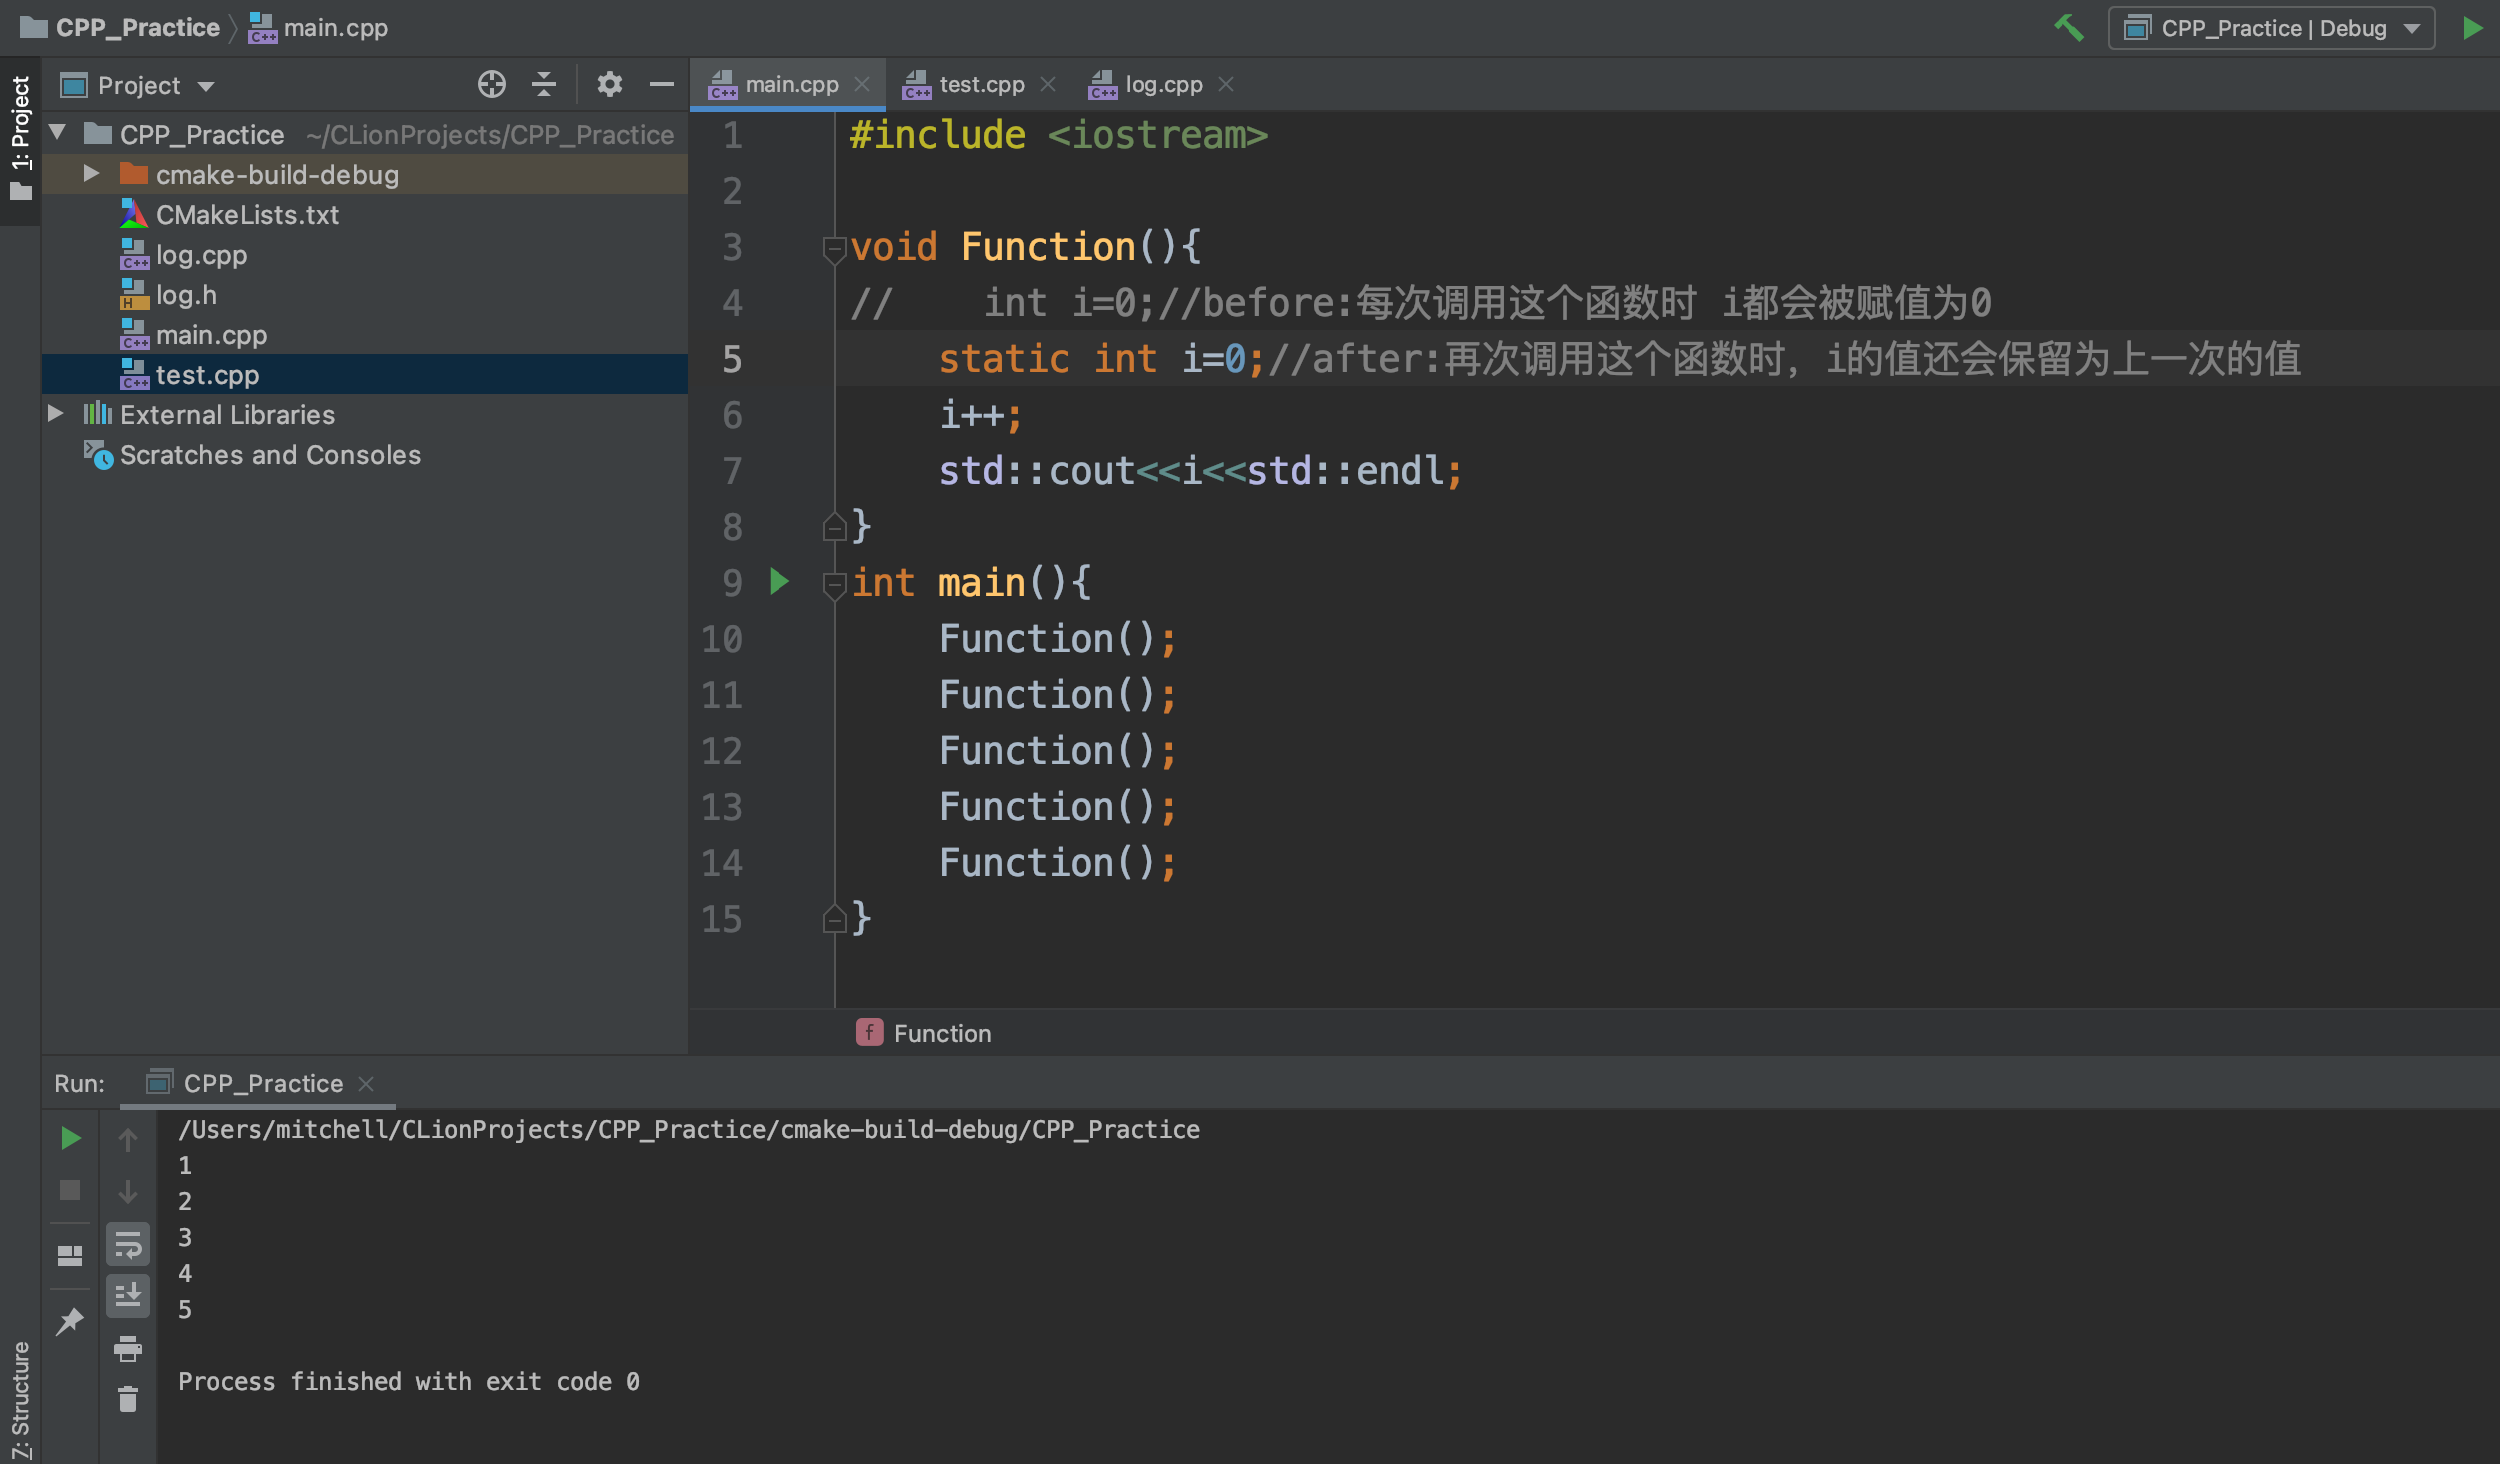Open the Project panel options gear
Screen dimensions: 2500x1464
pyautogui.click(x=610, y=84)
